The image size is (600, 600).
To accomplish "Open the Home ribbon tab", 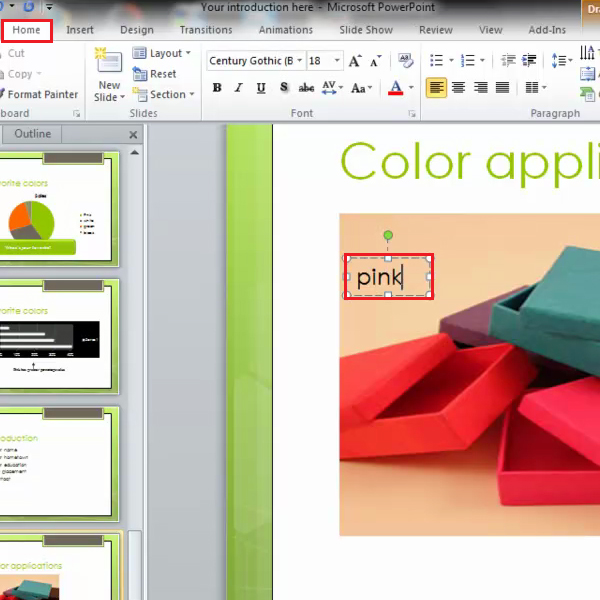I will [26, 30].
